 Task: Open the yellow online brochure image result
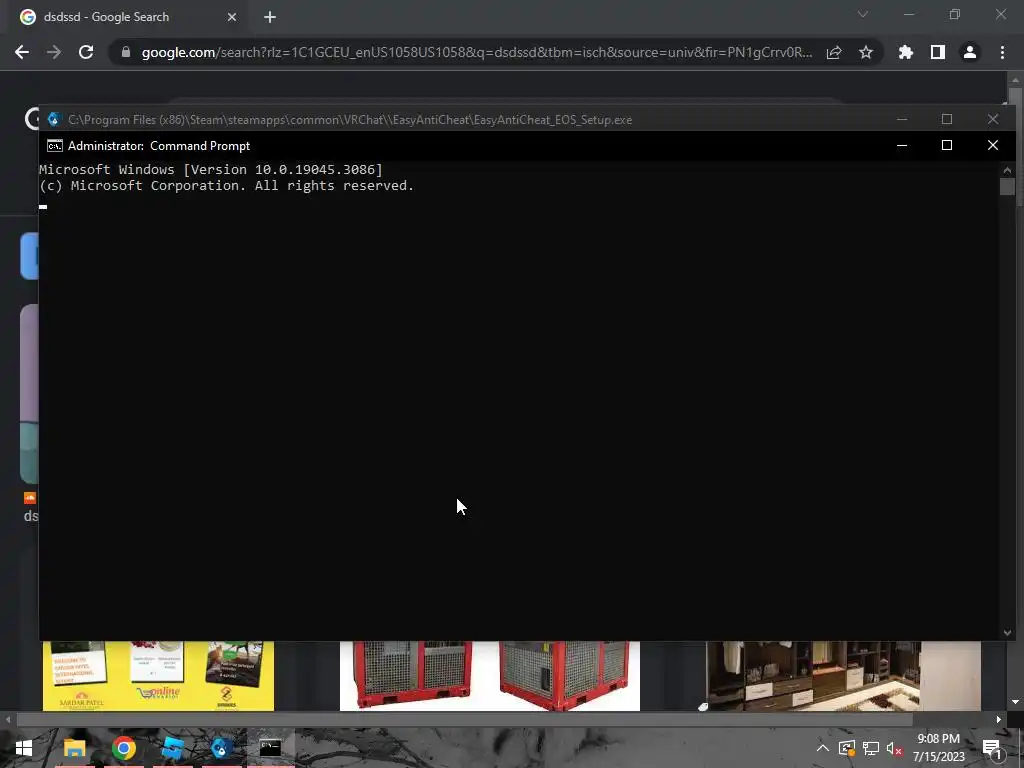coord(158,676)
